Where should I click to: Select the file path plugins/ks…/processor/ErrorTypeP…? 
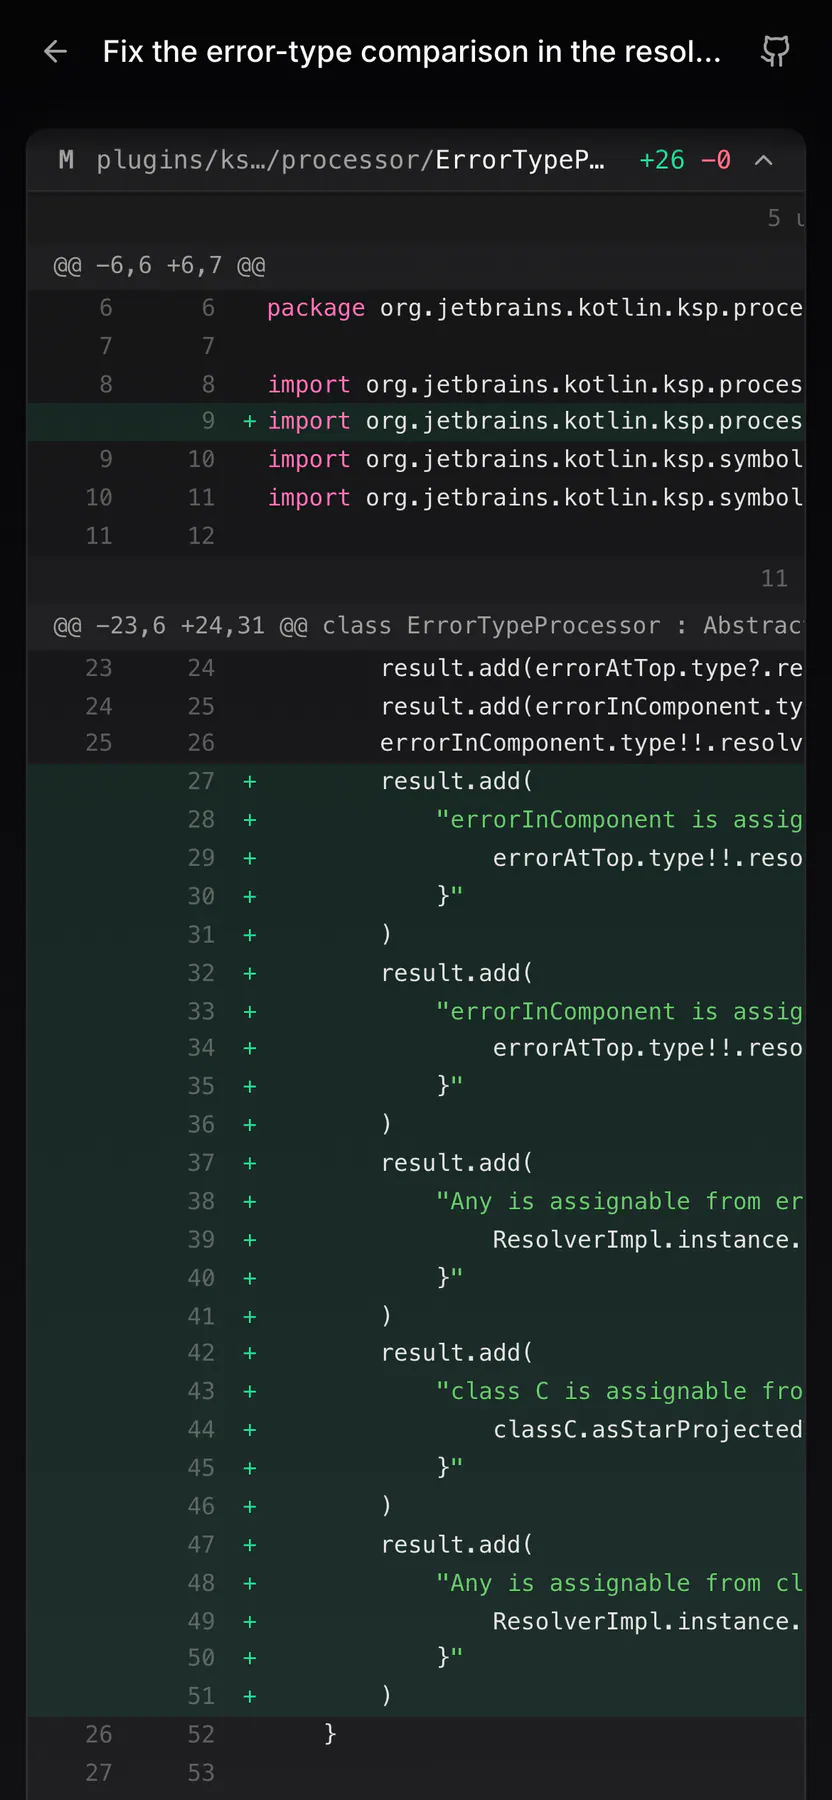pyautogui.click(x=350, y=160)
